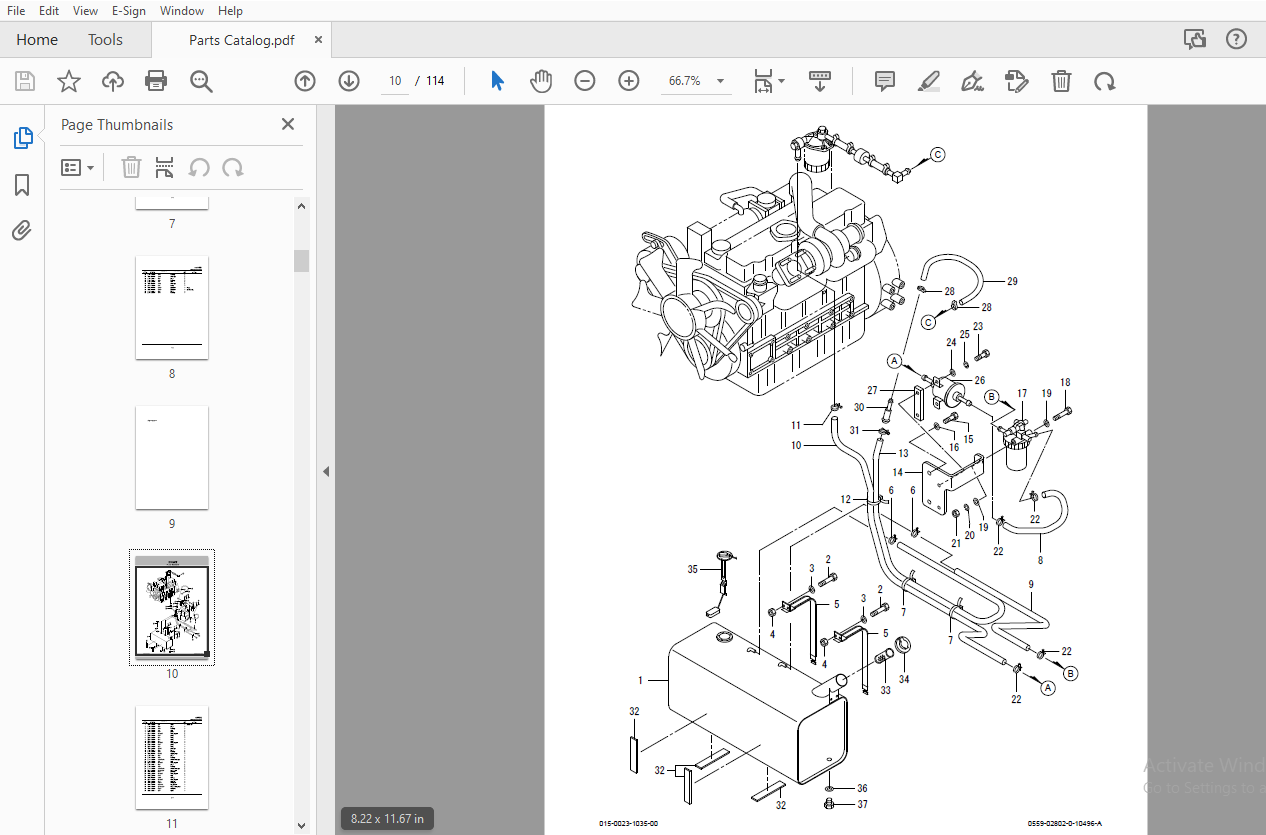1266x835 pixels.
Task: Rotate thumbnail counterclockwise
Action: (x=199, y=167)
